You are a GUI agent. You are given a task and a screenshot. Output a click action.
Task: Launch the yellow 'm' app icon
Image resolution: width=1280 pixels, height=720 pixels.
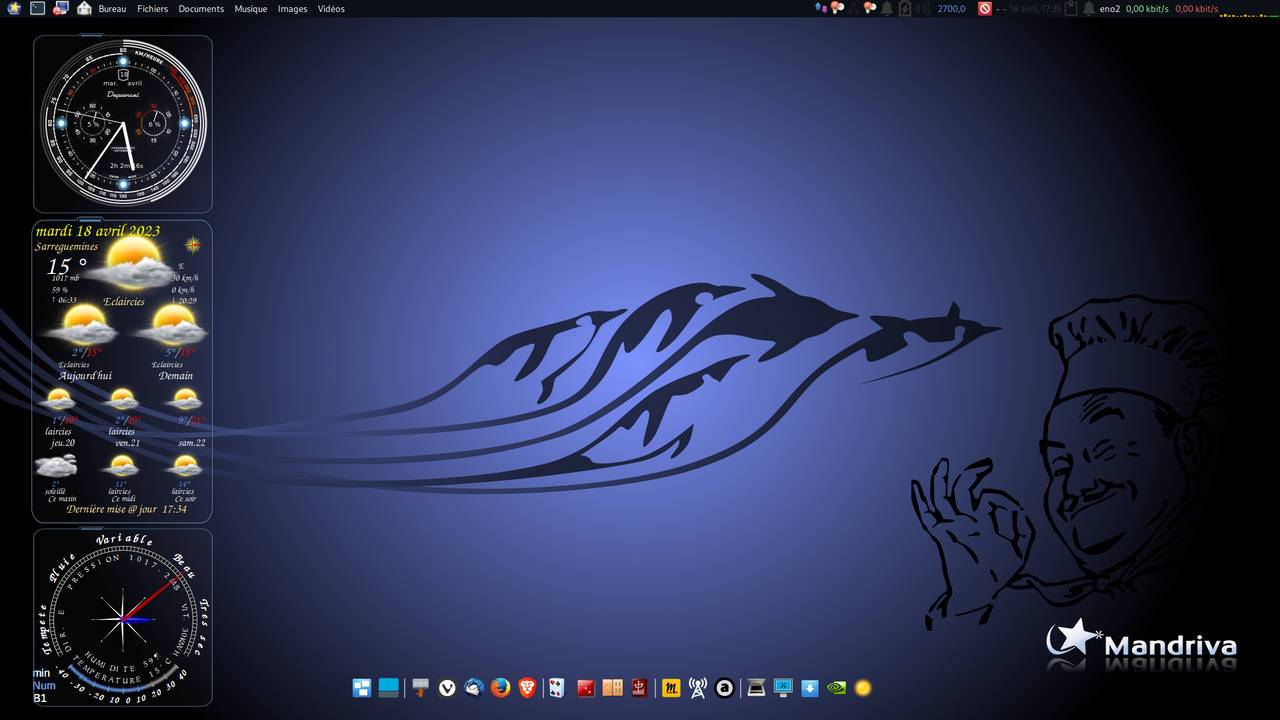tap(671, 688)
